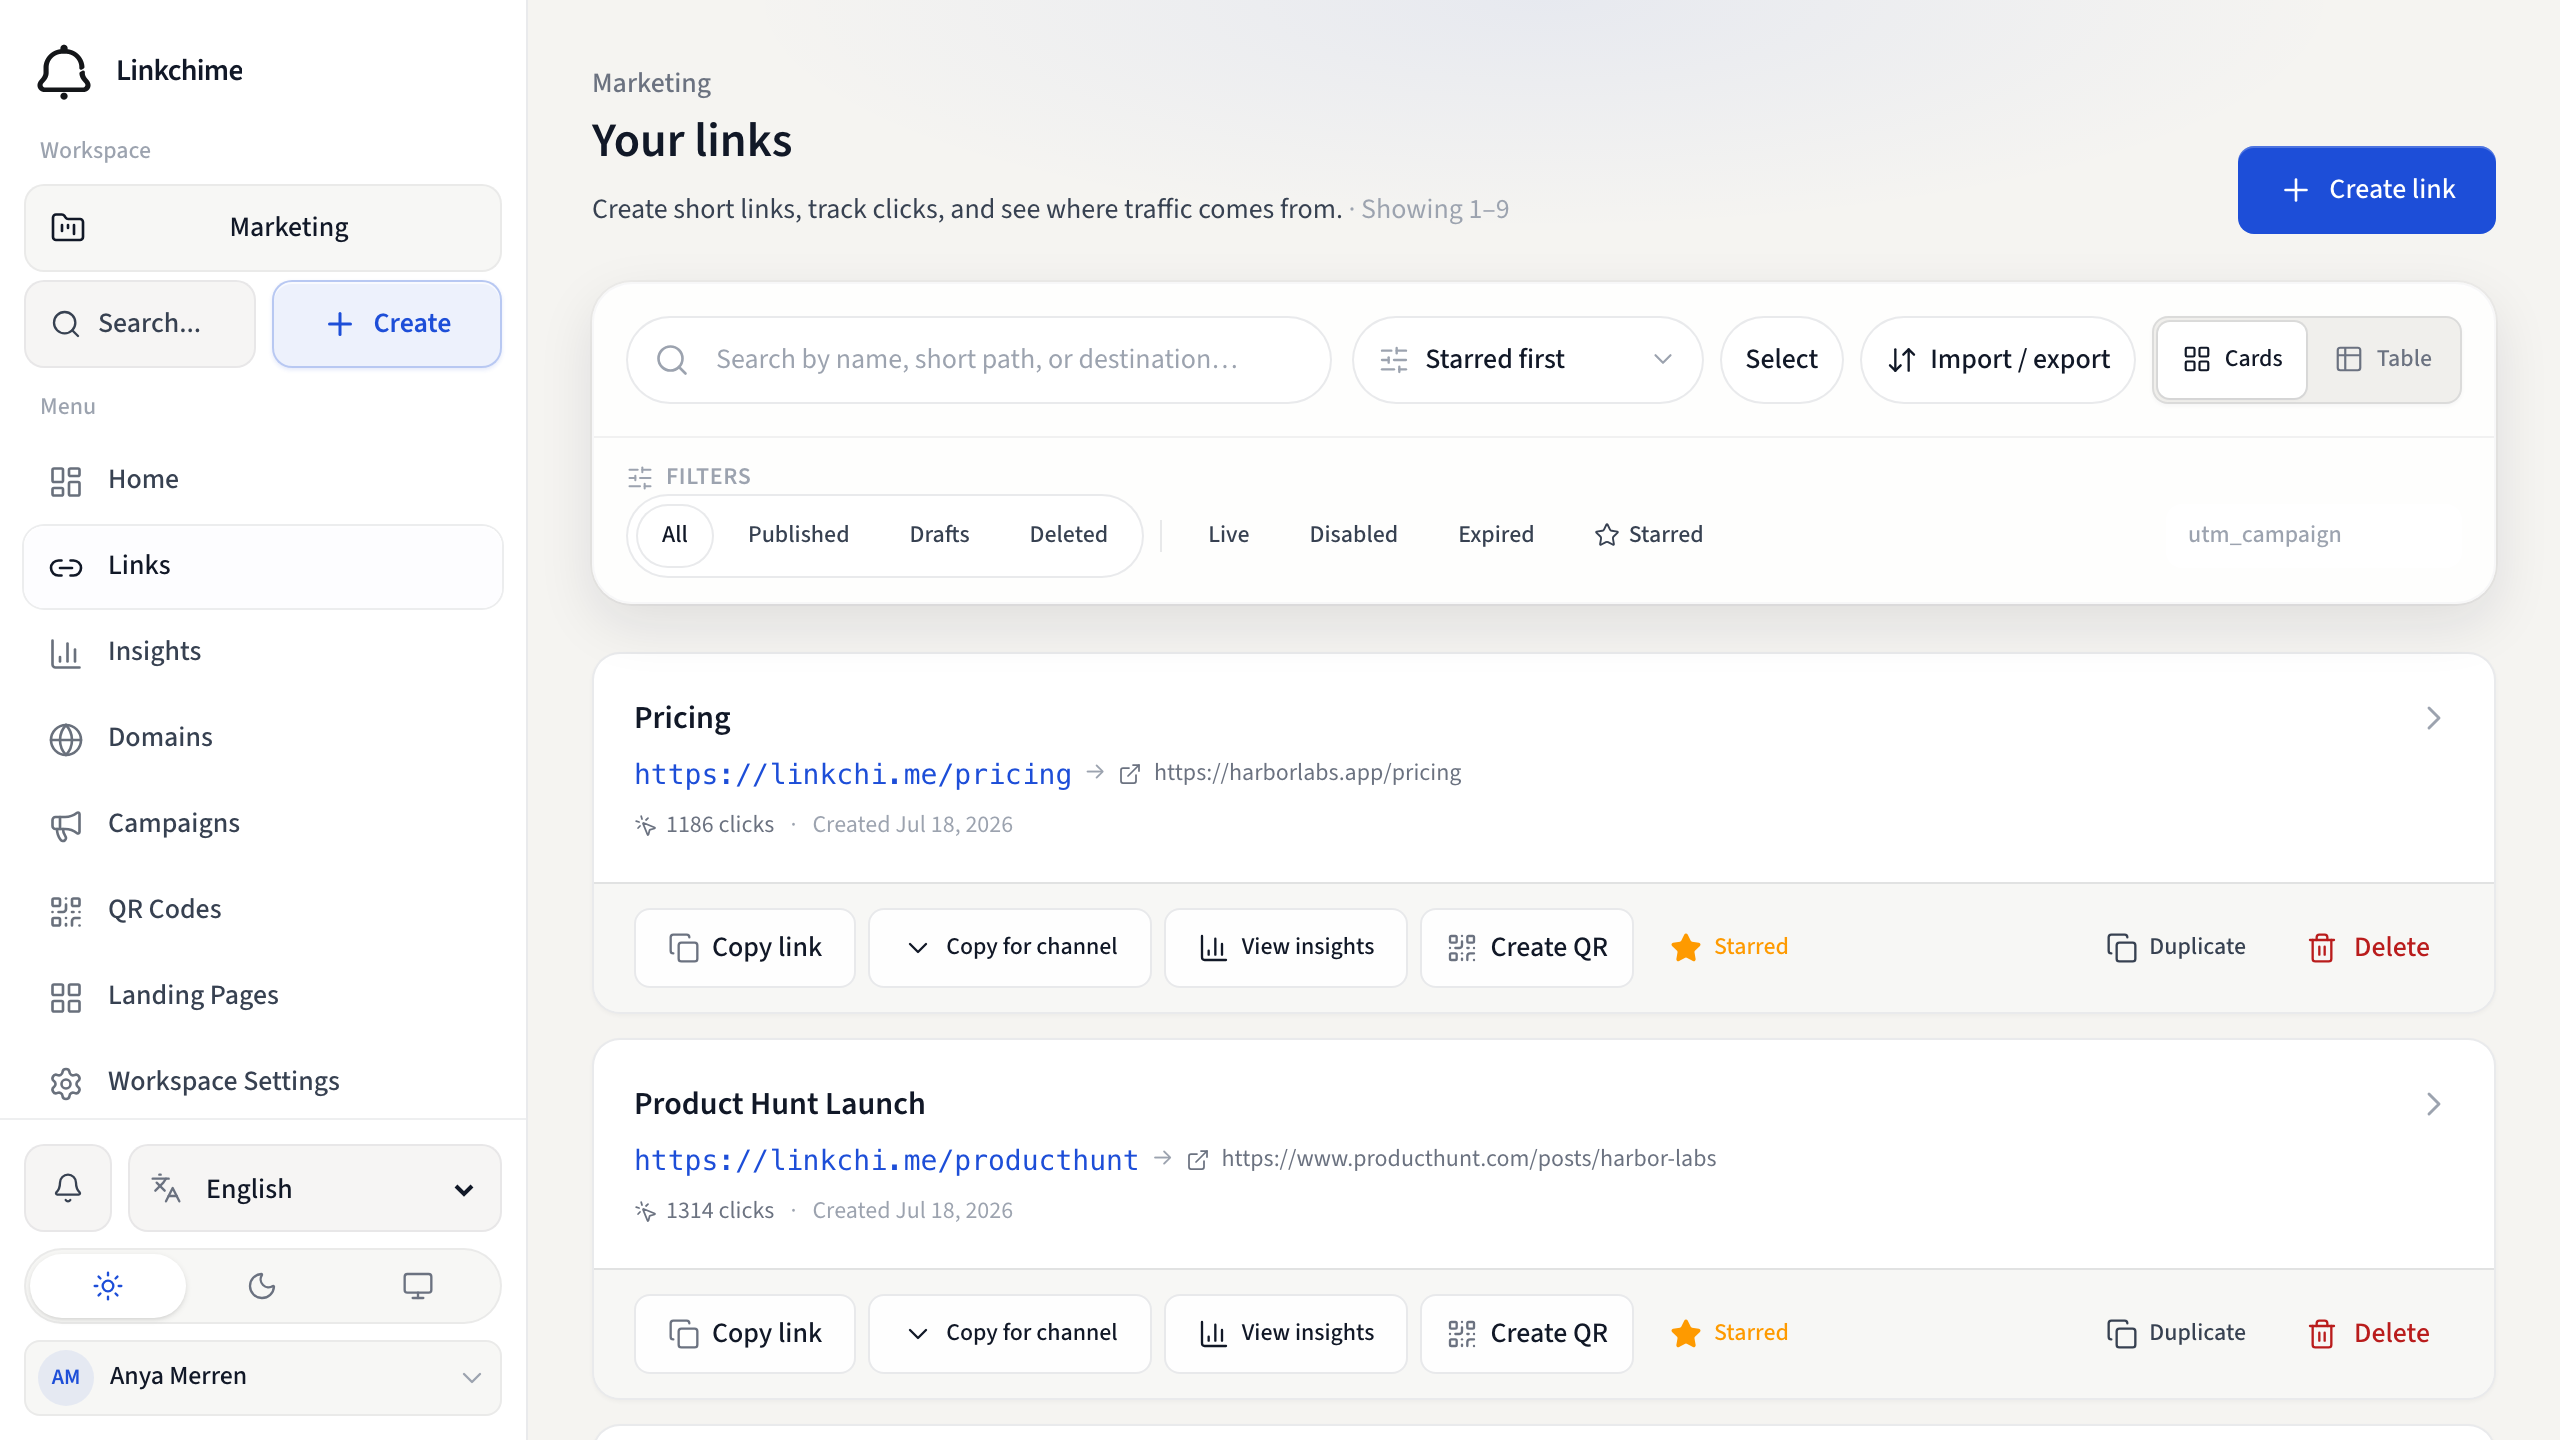Create QR for Pricing link
The image size is (2560, 1440).
(1527, 947)
